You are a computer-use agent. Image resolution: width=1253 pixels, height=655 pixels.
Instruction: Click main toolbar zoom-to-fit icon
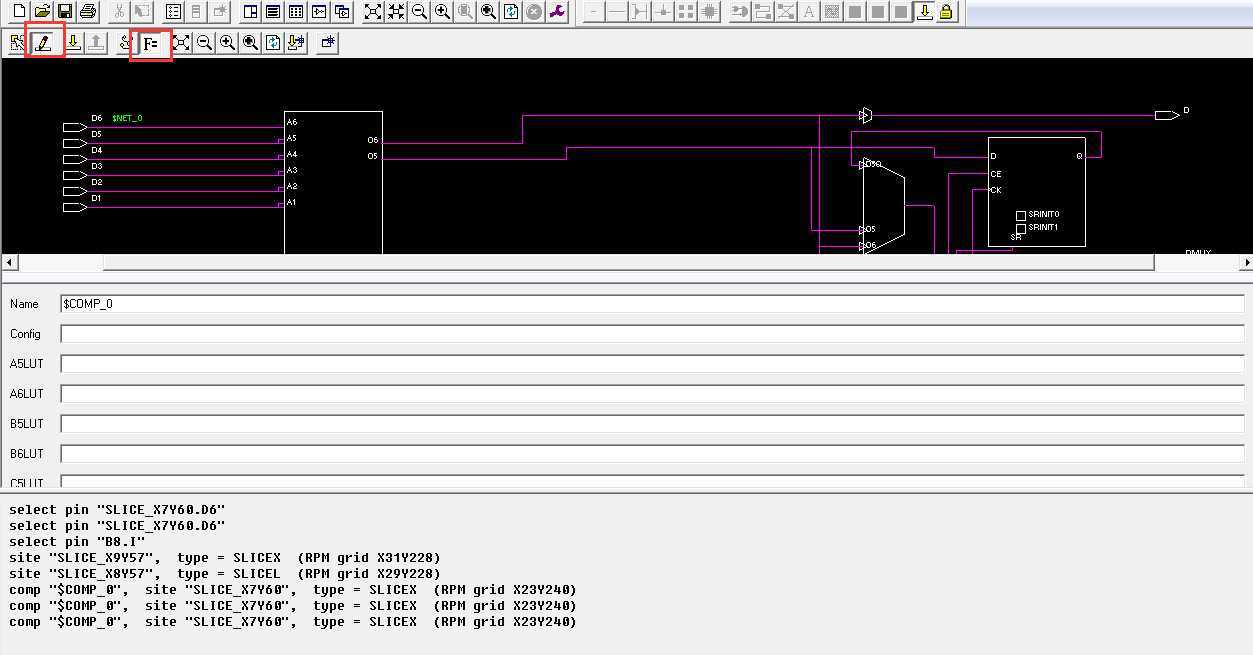[373, 12]
